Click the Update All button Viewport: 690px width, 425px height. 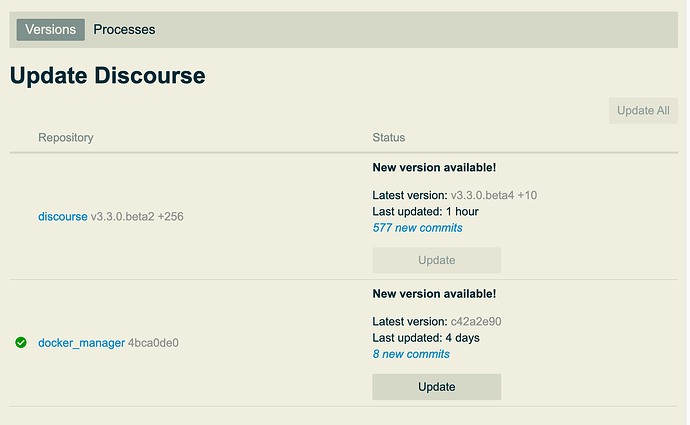tap(643, 110)
